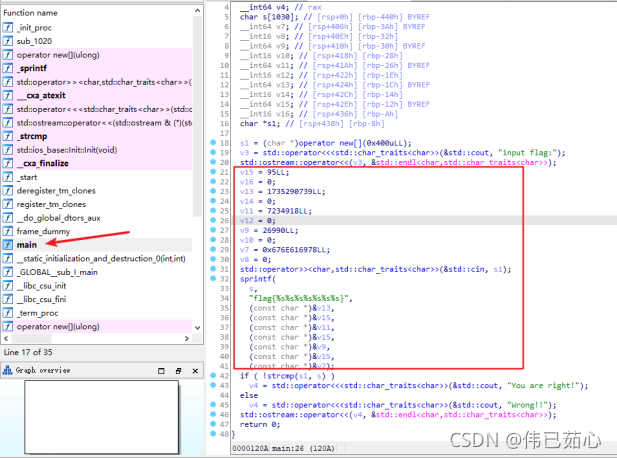617x458 pixels.
Task: Click the 'char s[1030];' declaration
Action: (269, 17)
